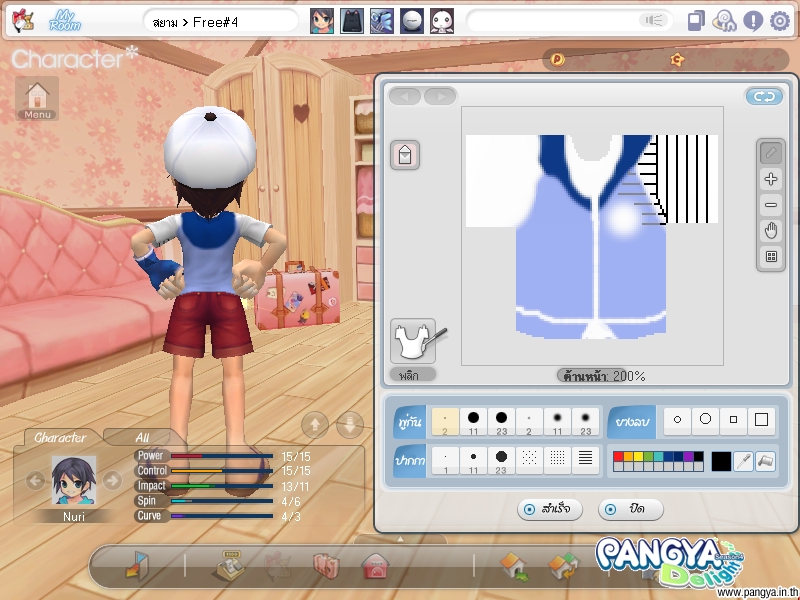The image size is (800, 600).
Task: Toggle the grid view tool
Action: (x=771, y=257)
